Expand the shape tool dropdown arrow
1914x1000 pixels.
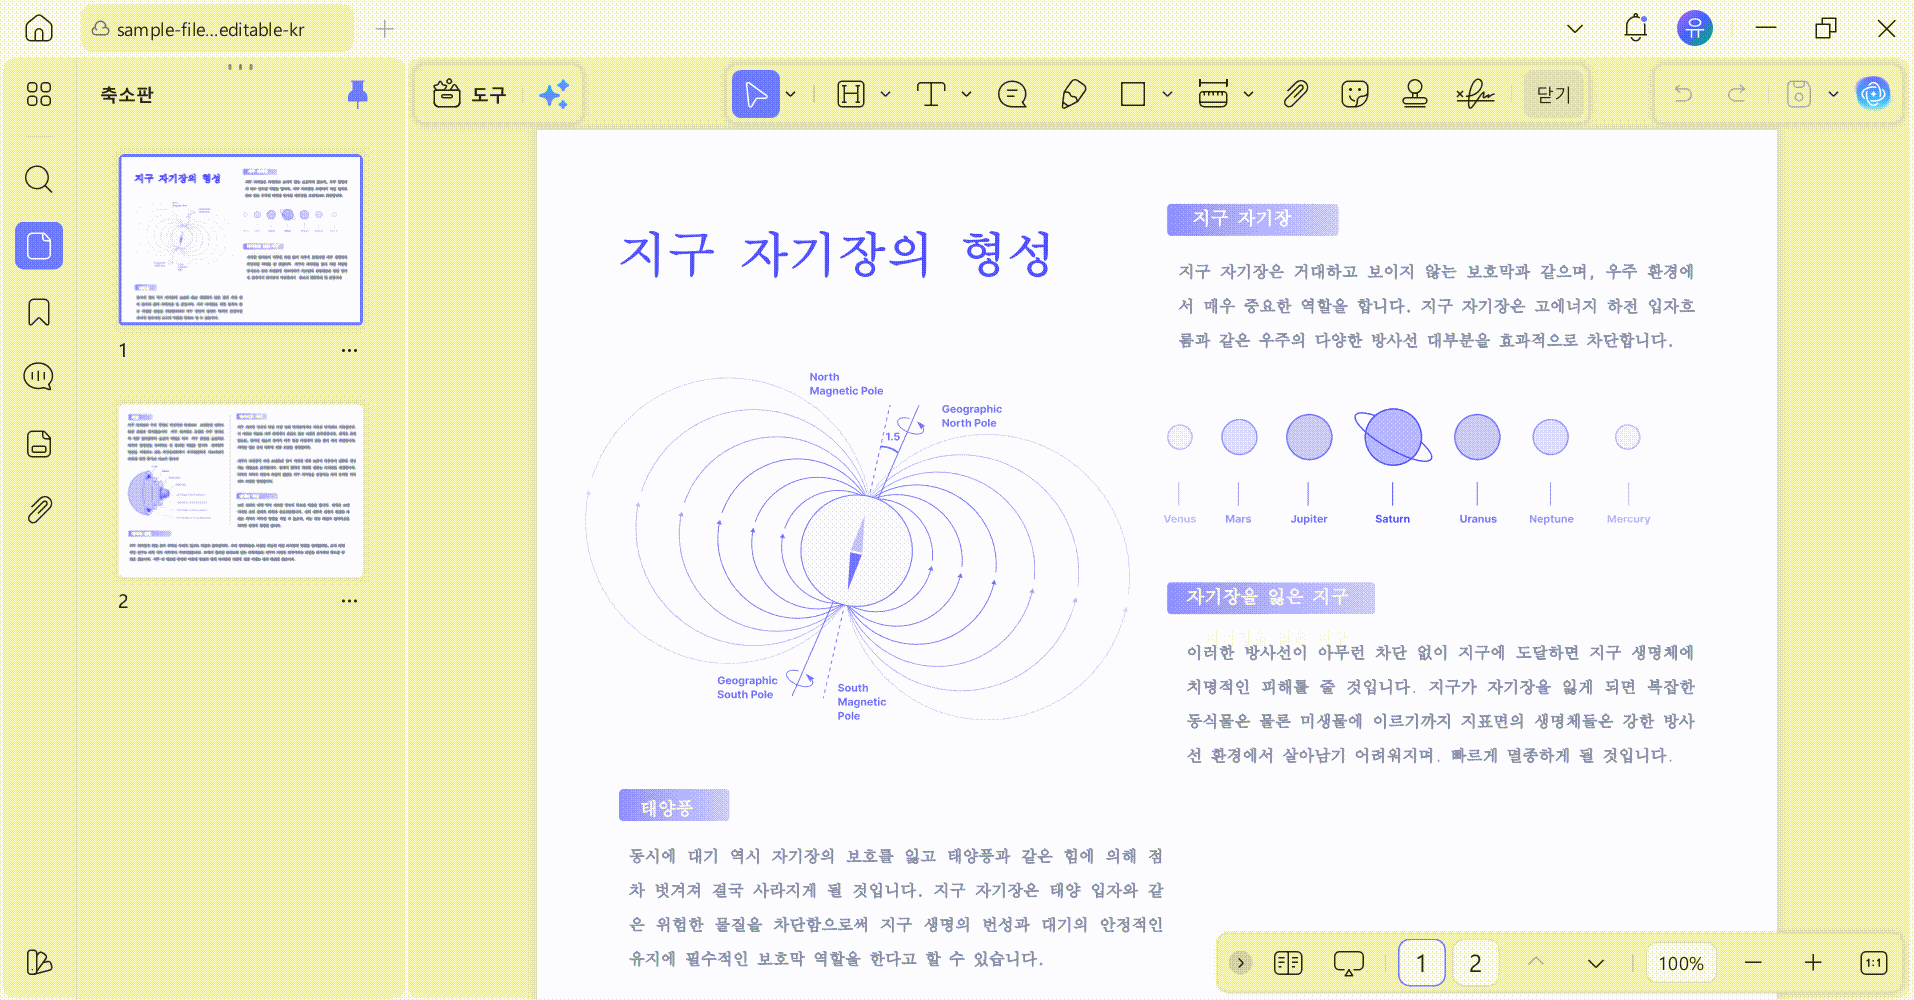1167,94
